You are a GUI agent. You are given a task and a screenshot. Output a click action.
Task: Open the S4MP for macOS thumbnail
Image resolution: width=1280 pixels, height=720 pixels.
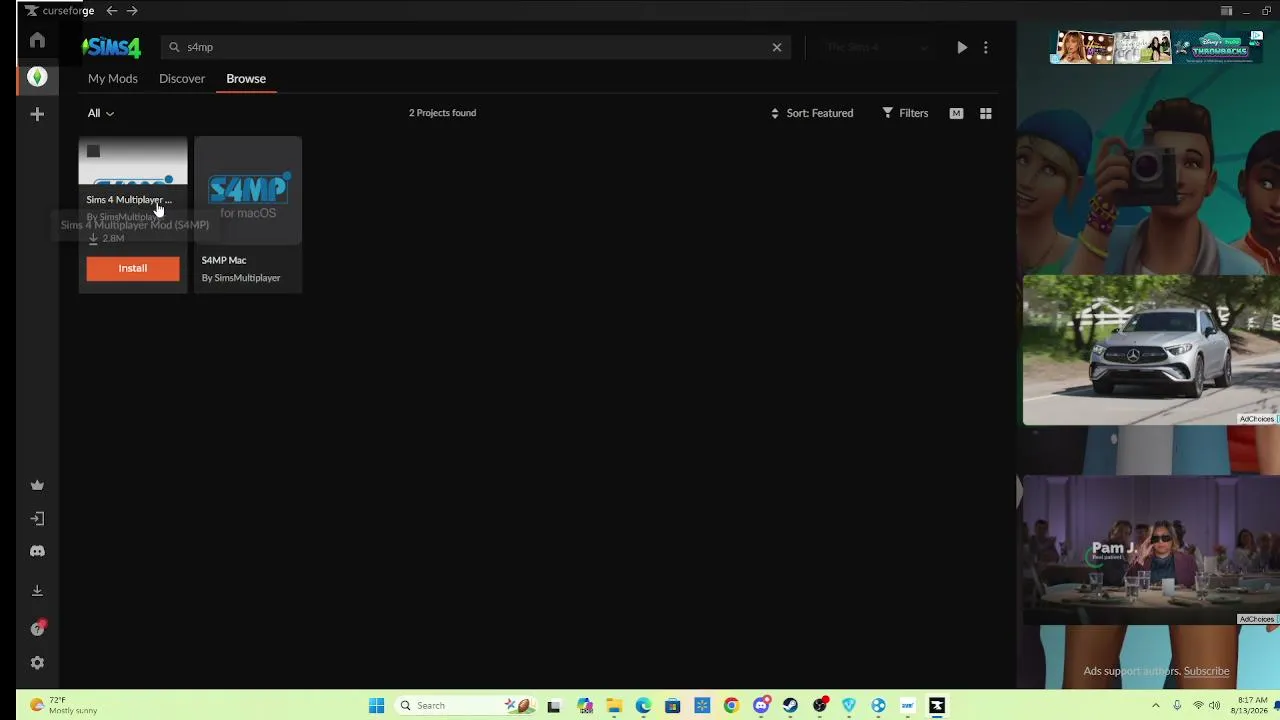coord(248,190)
